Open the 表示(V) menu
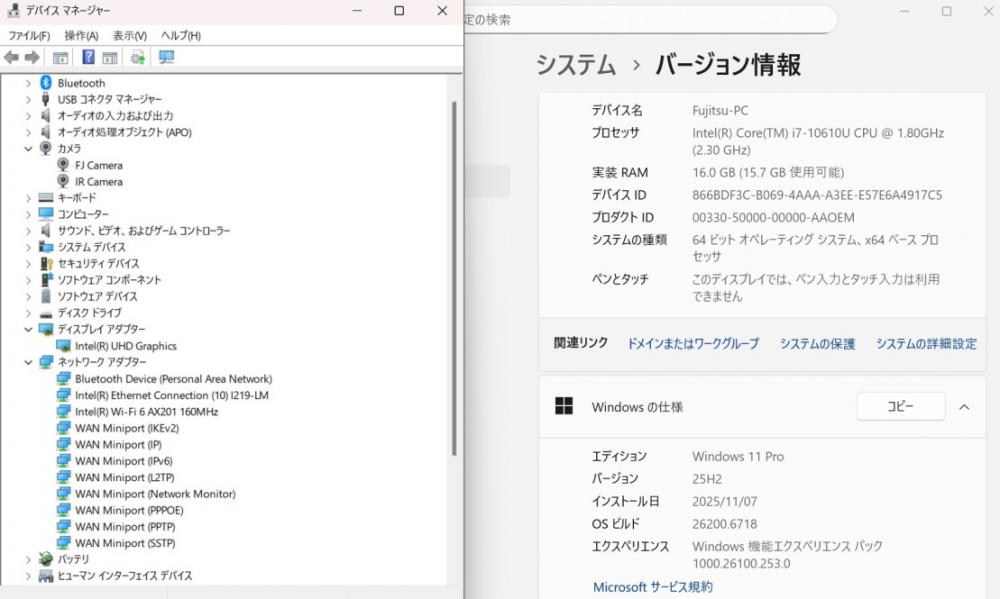The image size is (1000, 599). 129,36
